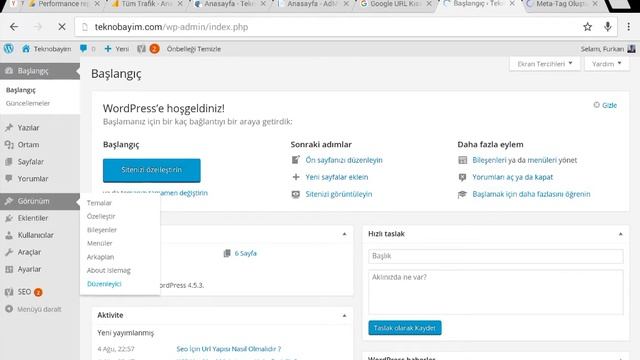
Task: Choose Bileşenler from Görünüm flyout
Action: (x=102, y=230)
